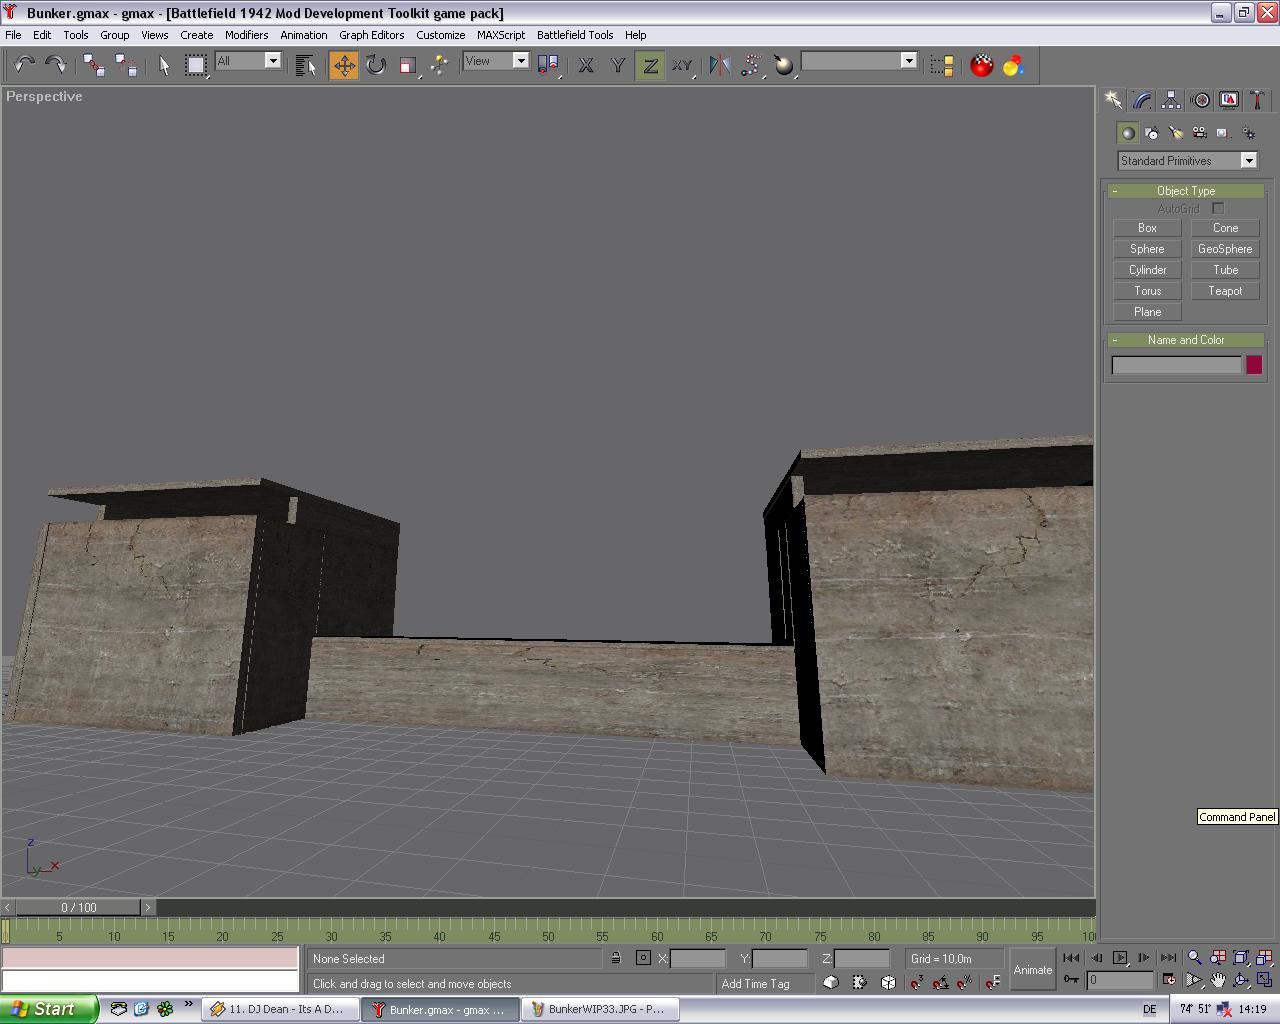Open the Hierarchy command panel tab
The image size is (1280, 1024).
coord(1171,100)
